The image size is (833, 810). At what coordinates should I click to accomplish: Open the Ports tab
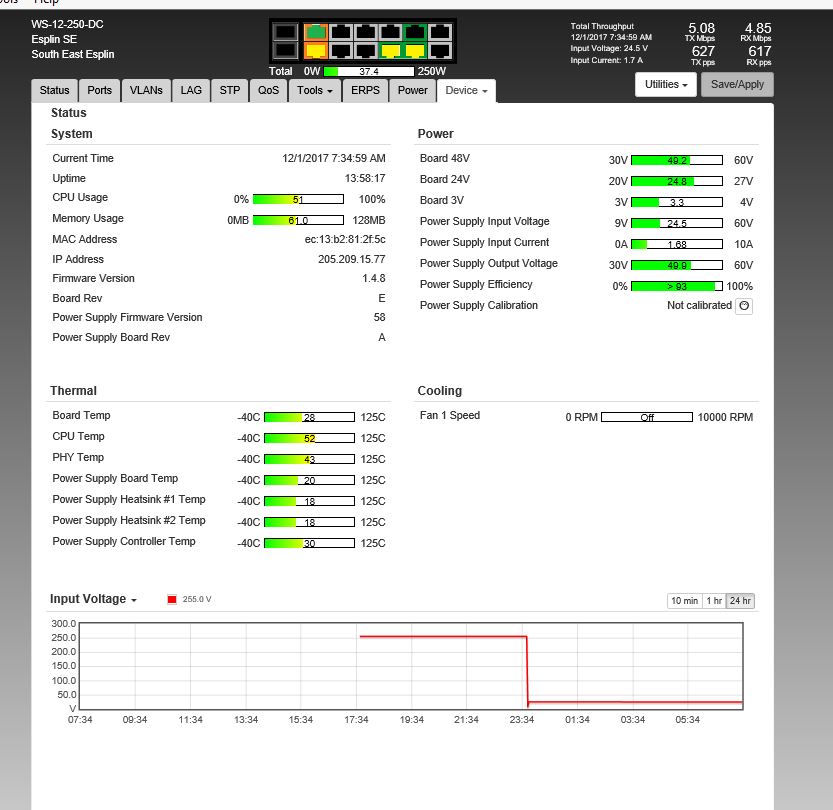click(x=100, y=90)
